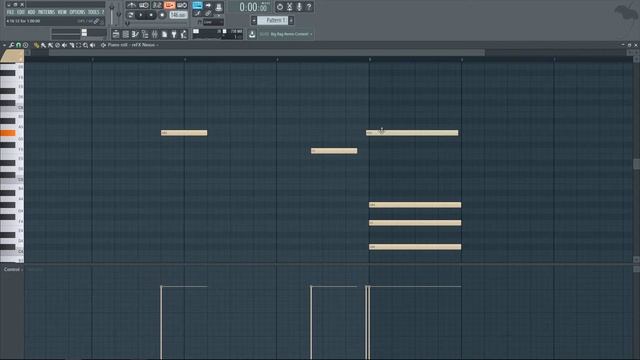Open the piano roll view icon in main toolbar
Viewport: 640px width, 360px height.
point(135,34)
